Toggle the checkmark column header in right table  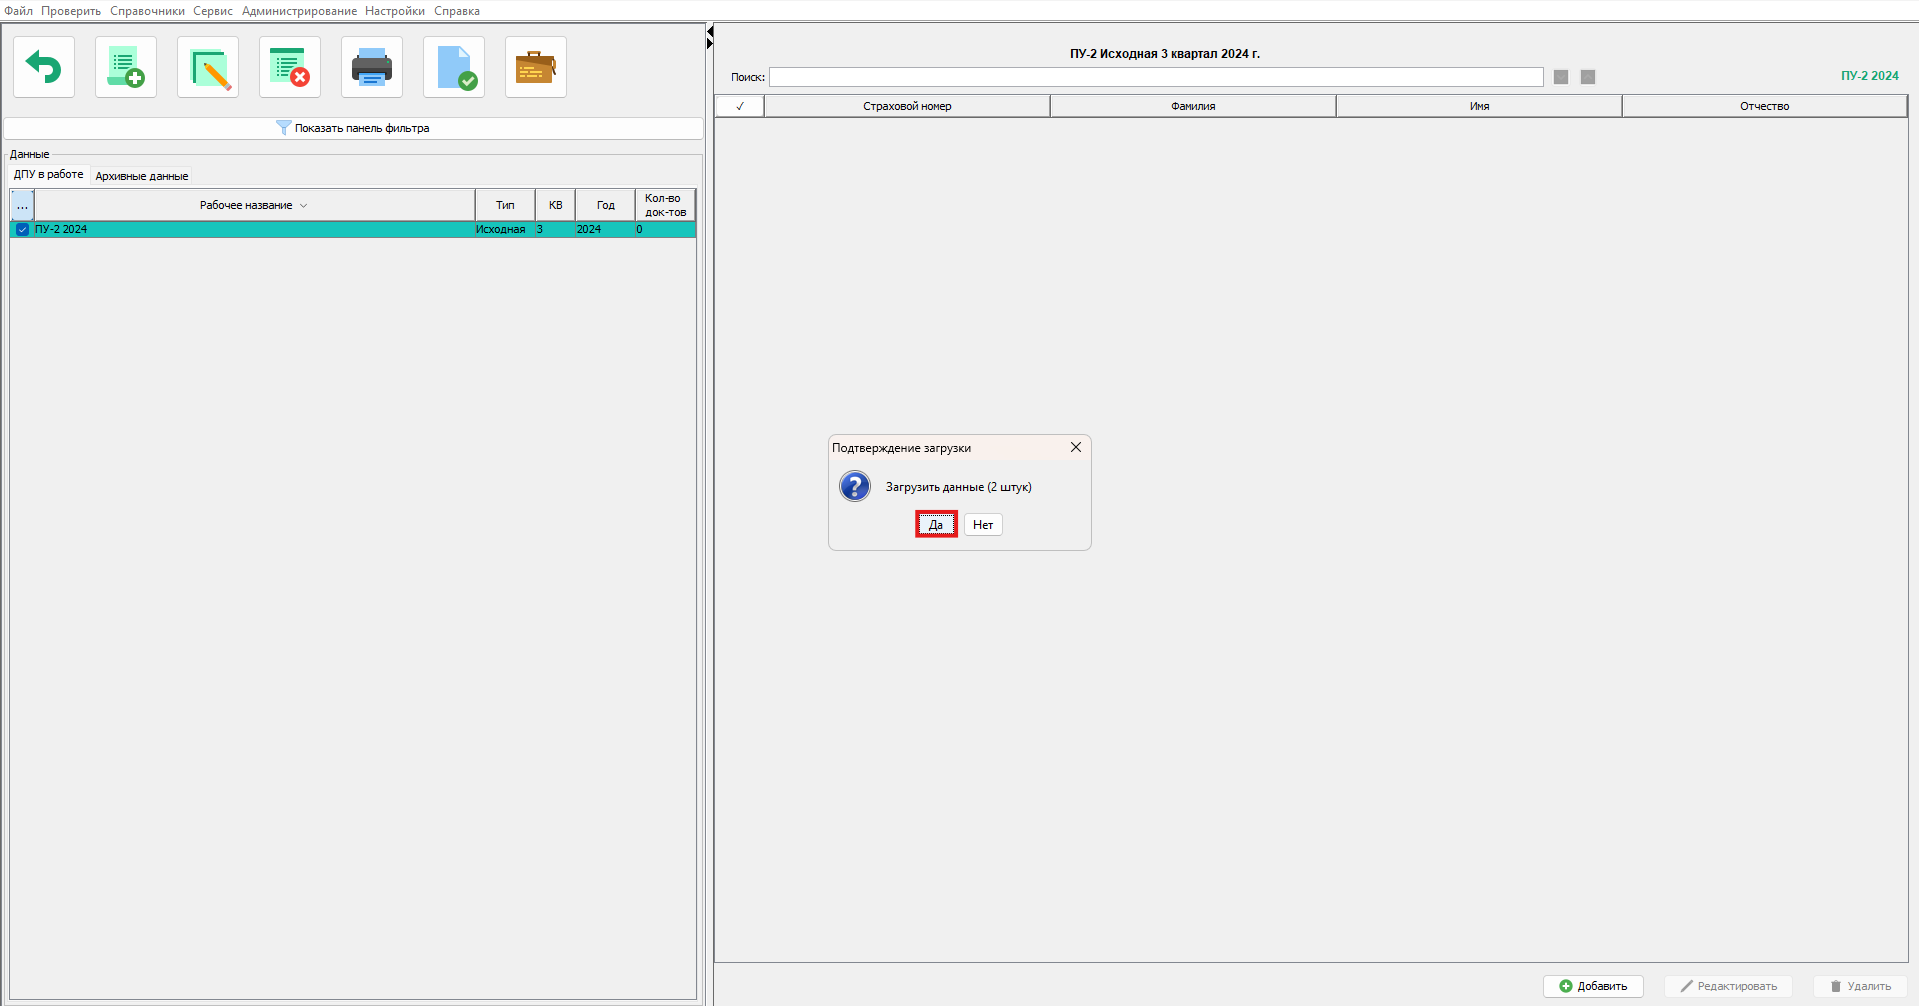740,106
